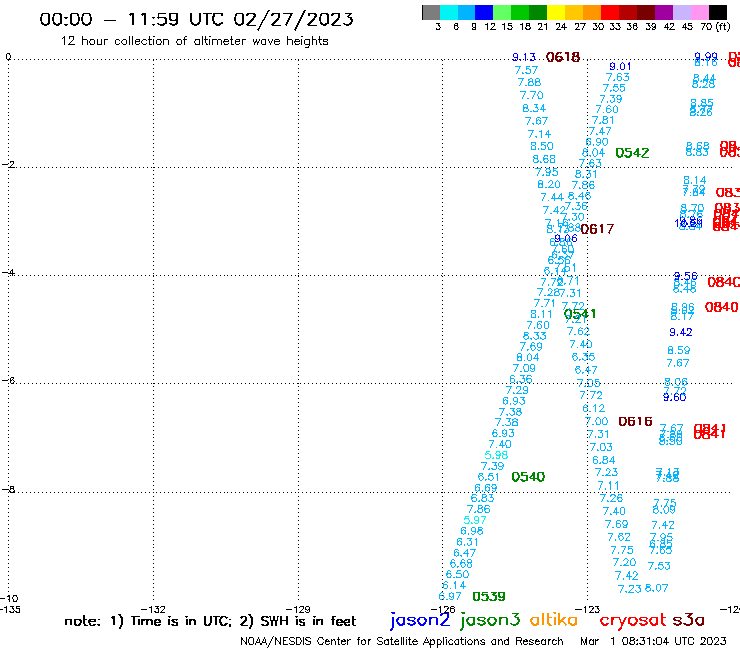The width and height of the screenshot is (740, 650).
Task: Click the 7.57 wave height value
Action: [526, 70]
